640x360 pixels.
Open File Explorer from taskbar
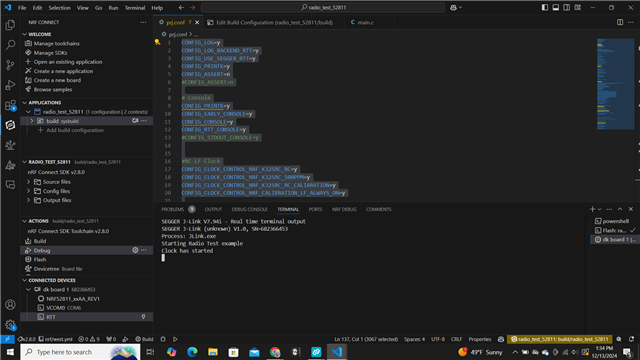click(213, 352)
